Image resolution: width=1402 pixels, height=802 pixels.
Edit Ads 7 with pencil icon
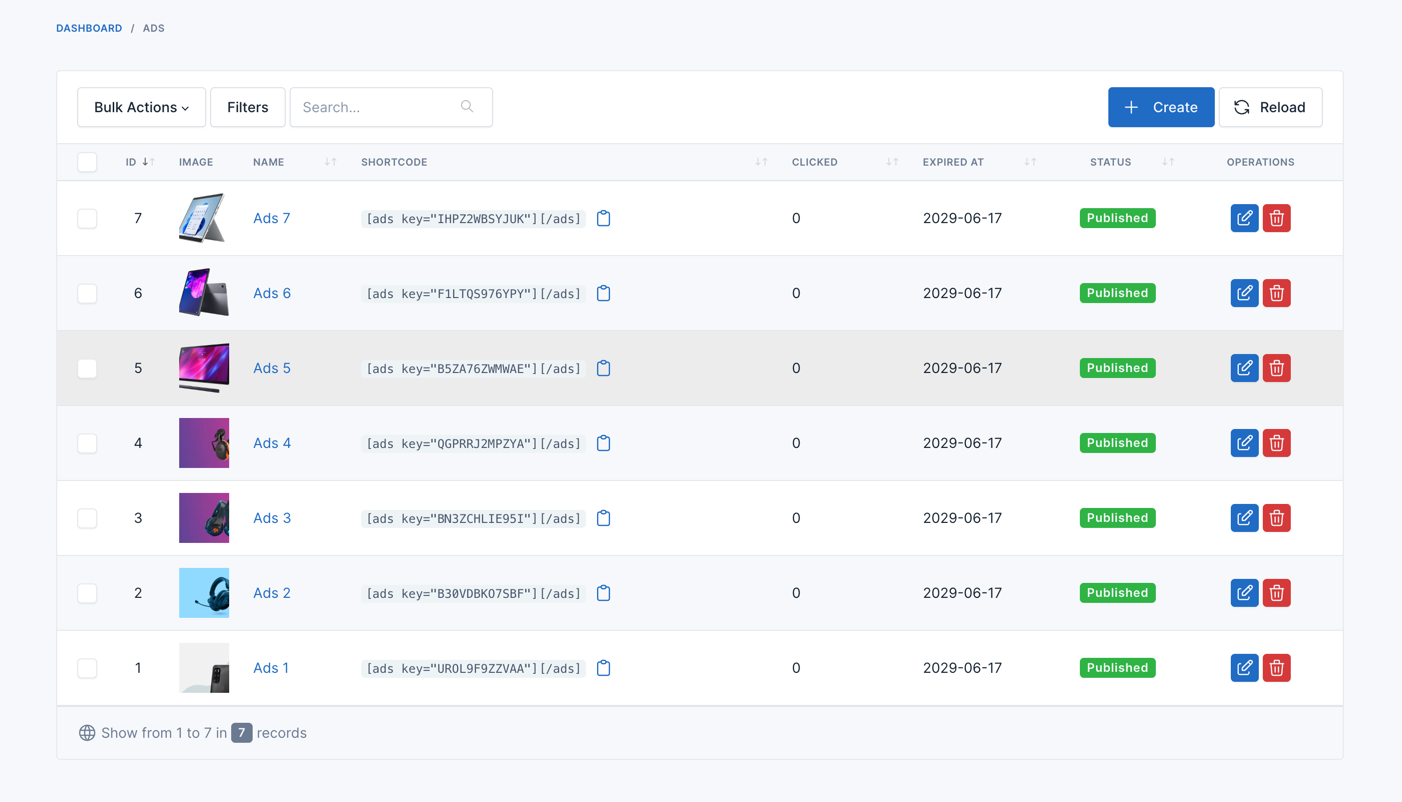tap(1244, 218)
